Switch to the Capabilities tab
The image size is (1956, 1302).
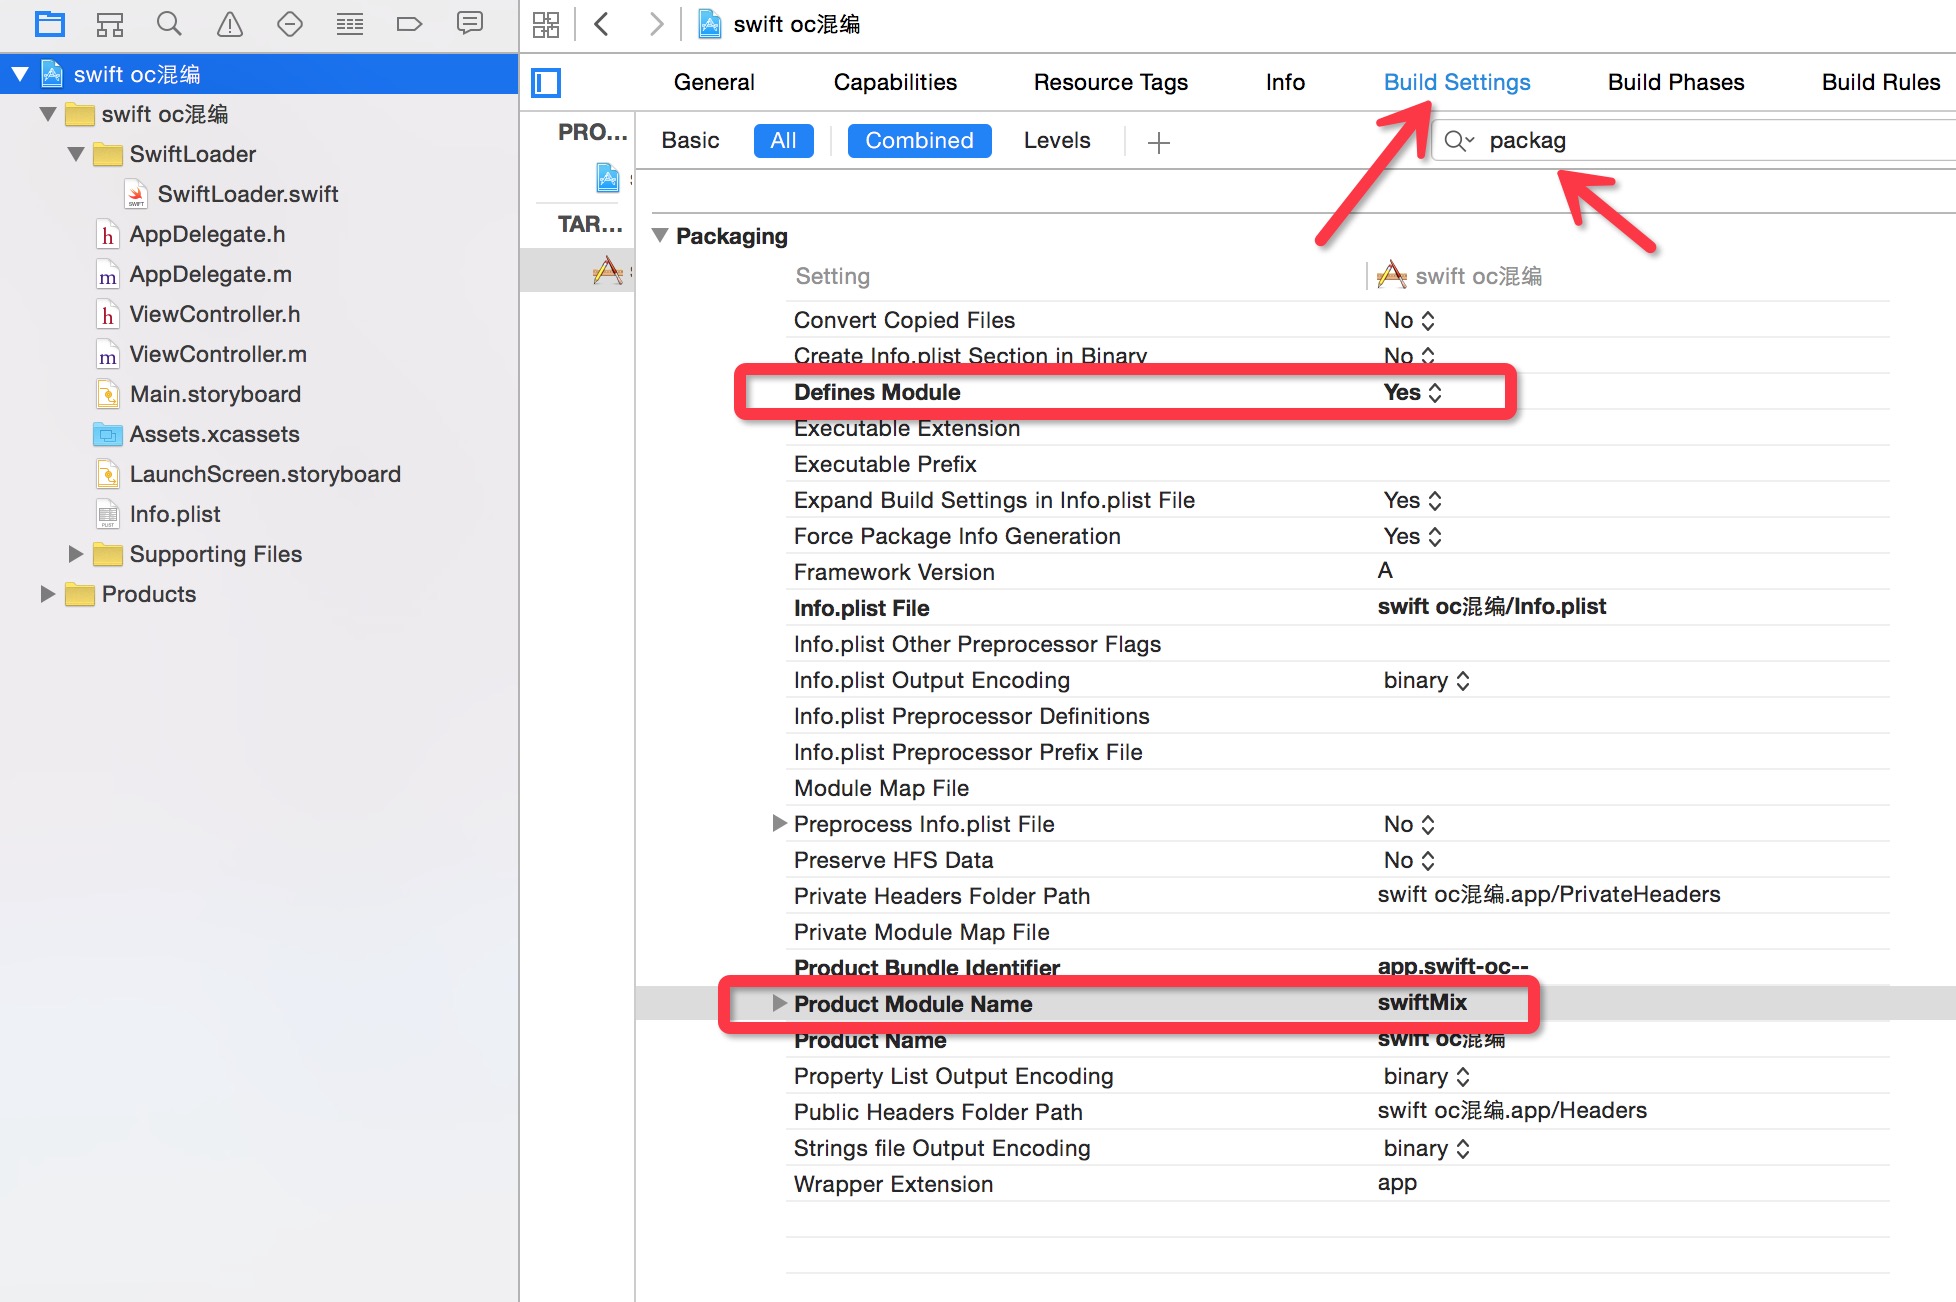click(895, 82)
